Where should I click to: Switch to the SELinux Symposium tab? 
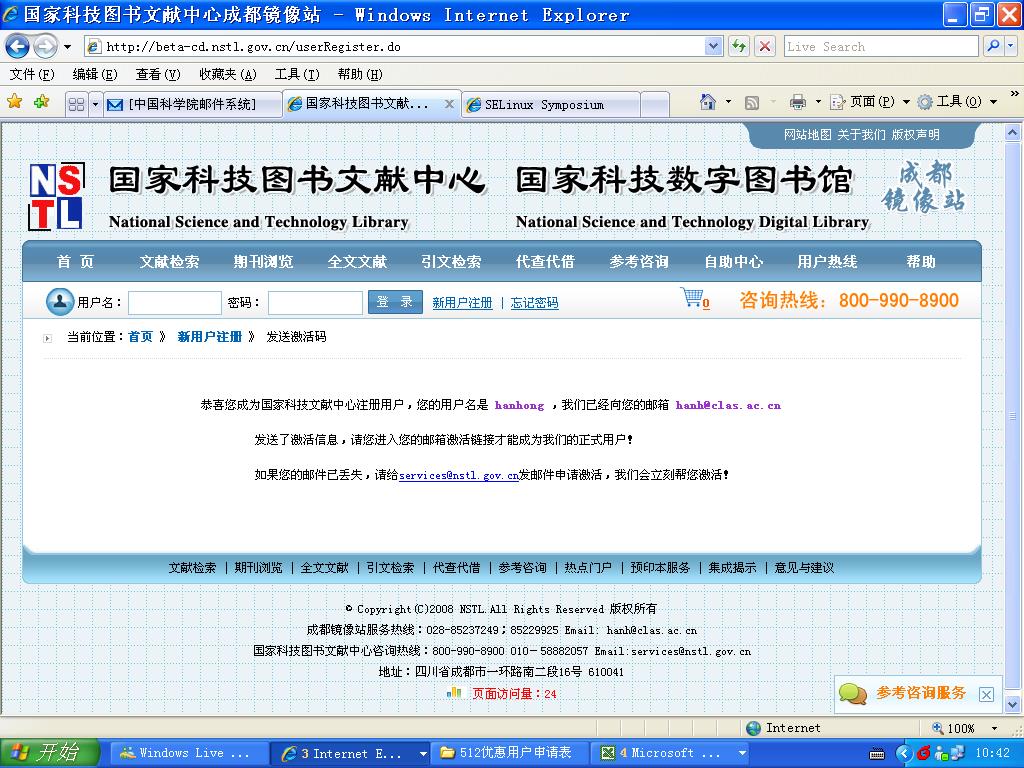[551, 104]
